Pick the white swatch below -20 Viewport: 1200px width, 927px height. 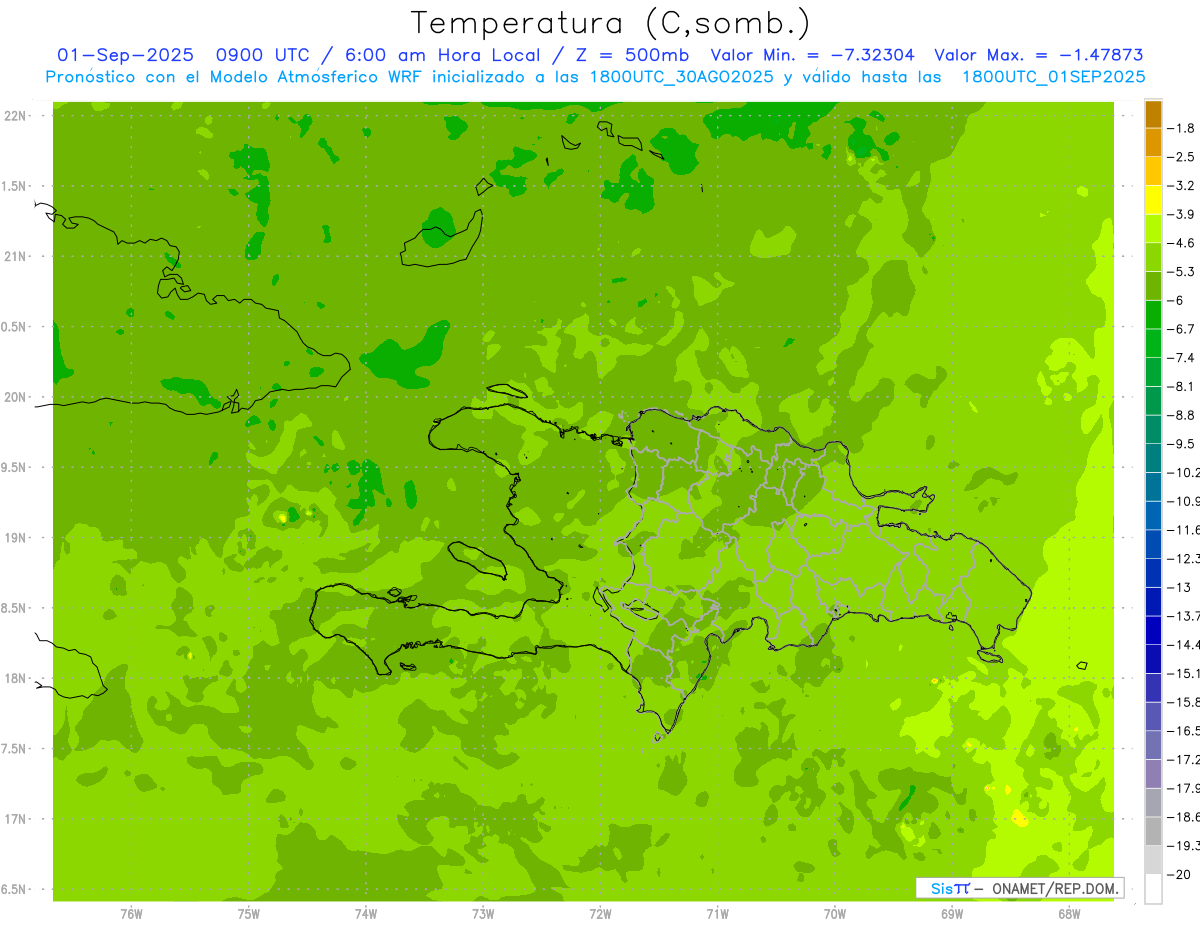(1153, 888)
